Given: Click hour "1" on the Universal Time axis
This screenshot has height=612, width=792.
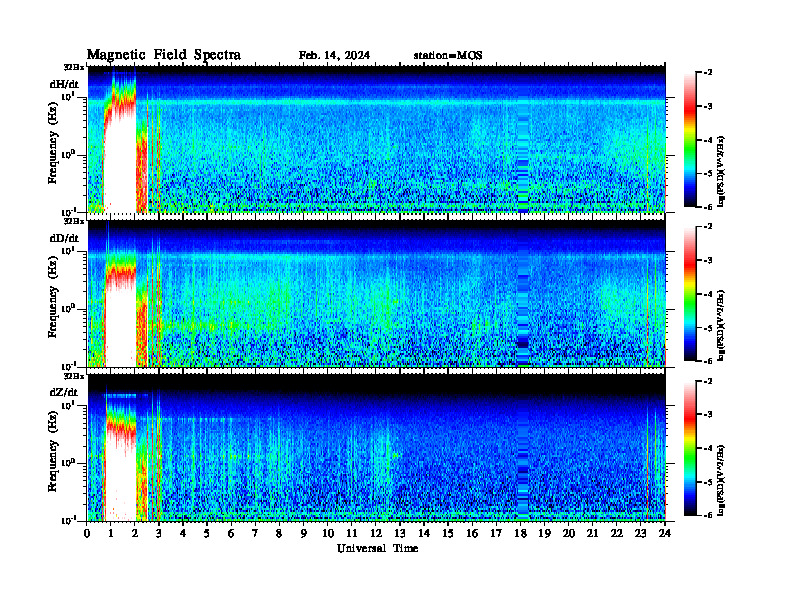Looking at the screenshot, I should point(111,534).
